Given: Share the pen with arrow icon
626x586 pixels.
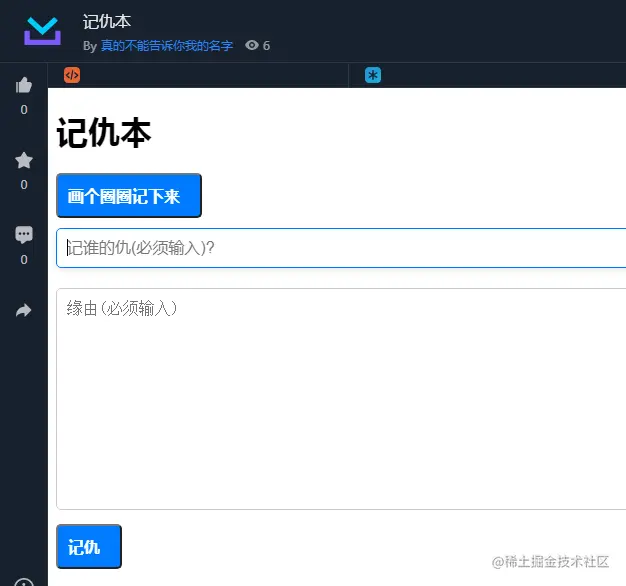Looking at the screenshot, I should 24,310.
